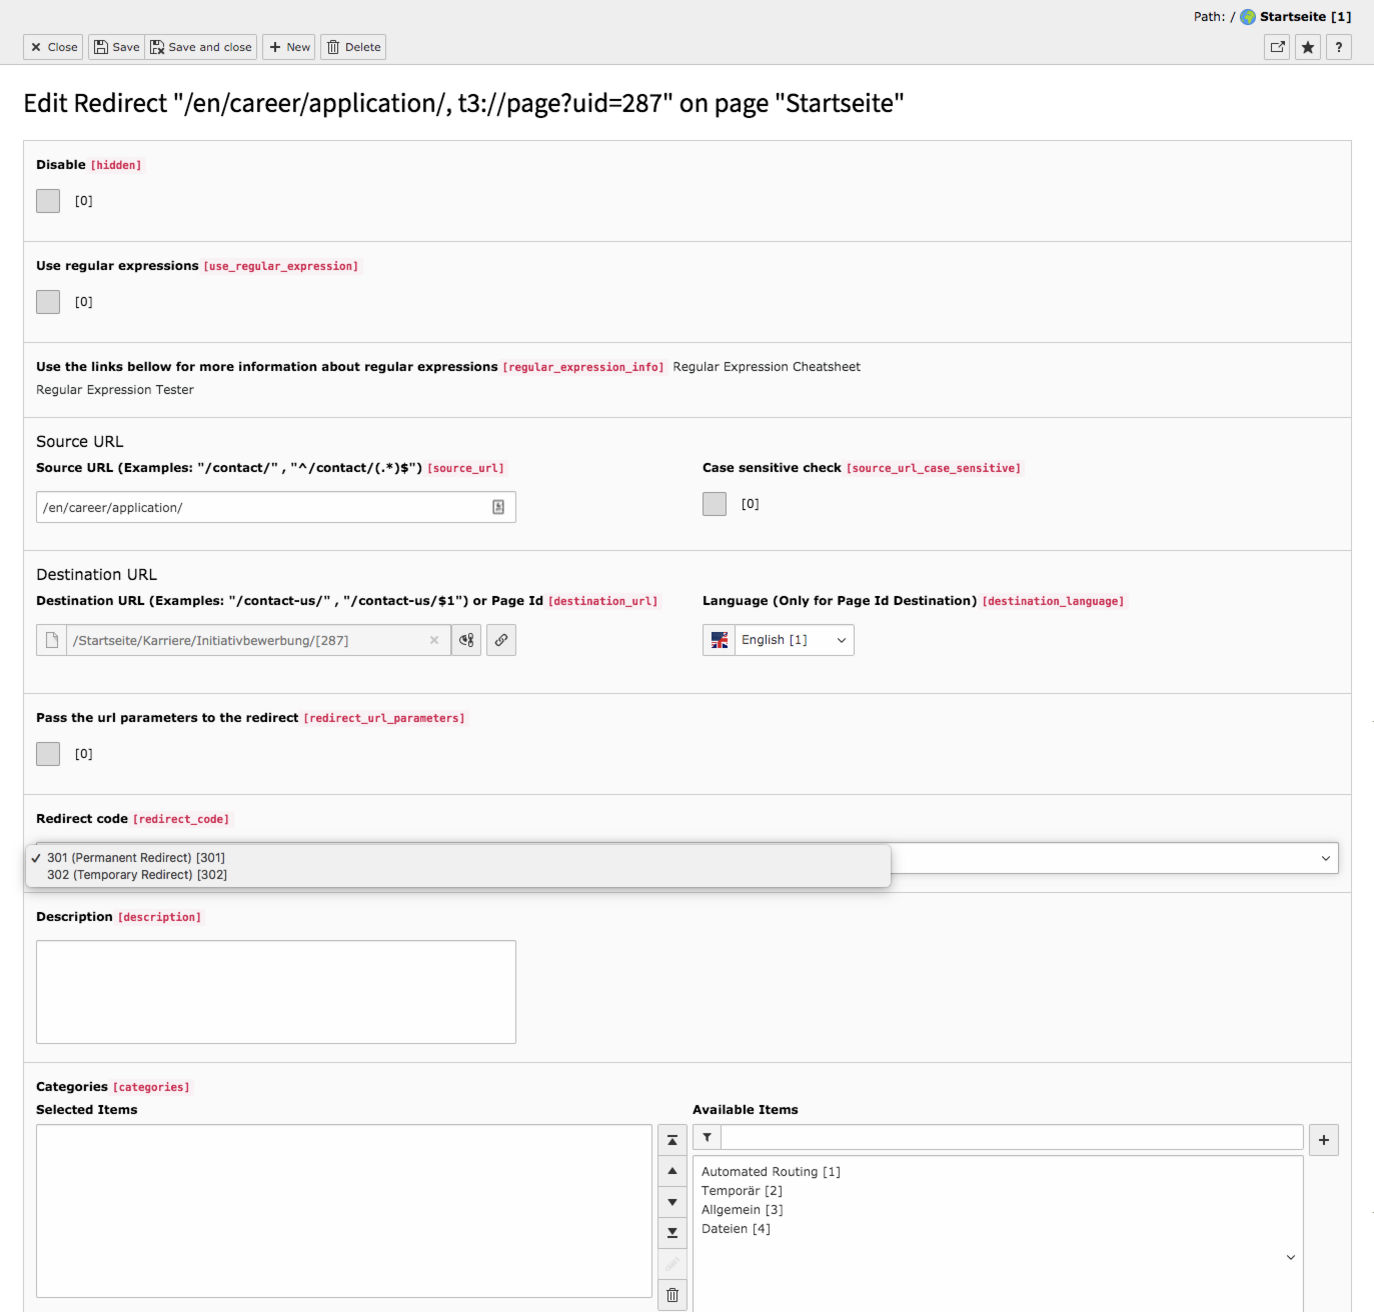Open the link browser via the chain icon
The image size is (1374, 1312).
501,640
